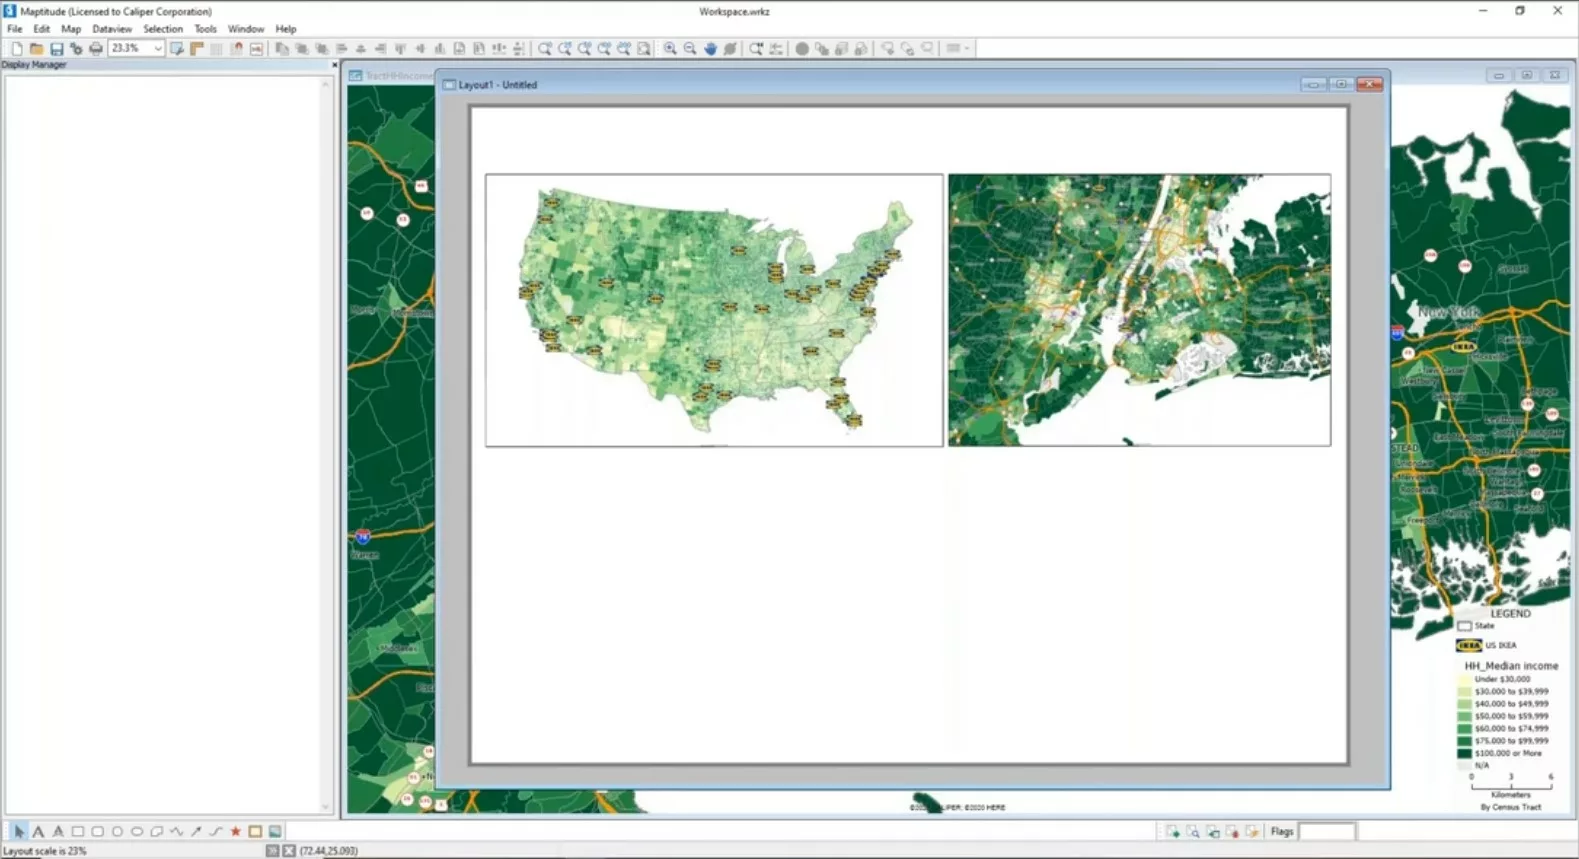Select the rectangle drawing tool
Image resolution: width=1579 pixels, height=859 pixels.
[x=78, y=831]
